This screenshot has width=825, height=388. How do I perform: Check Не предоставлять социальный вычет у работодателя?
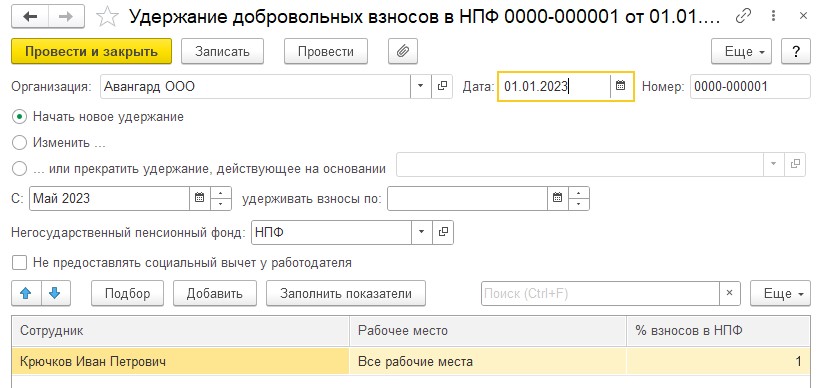[x=19, y=263]
